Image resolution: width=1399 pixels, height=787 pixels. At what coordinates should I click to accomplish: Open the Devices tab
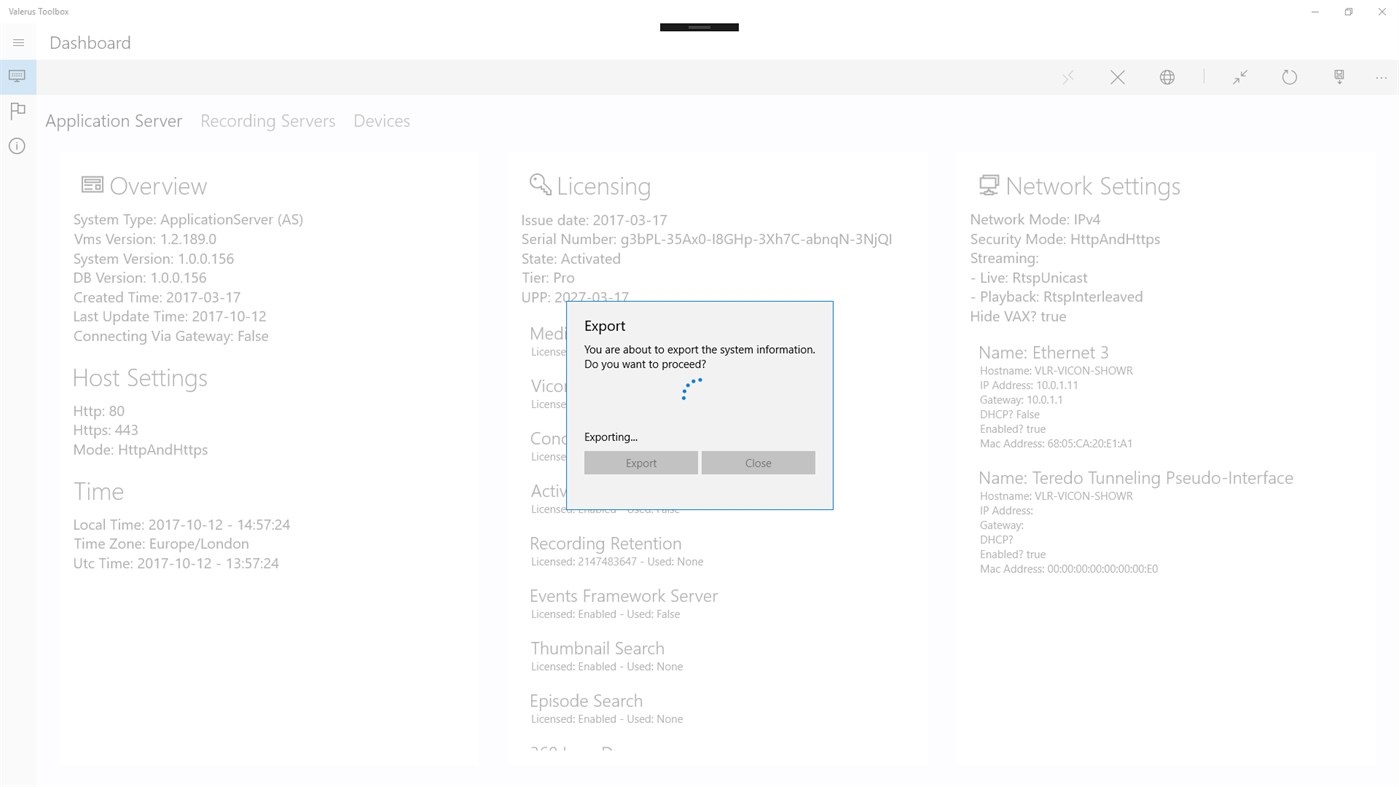click(381, 120)
